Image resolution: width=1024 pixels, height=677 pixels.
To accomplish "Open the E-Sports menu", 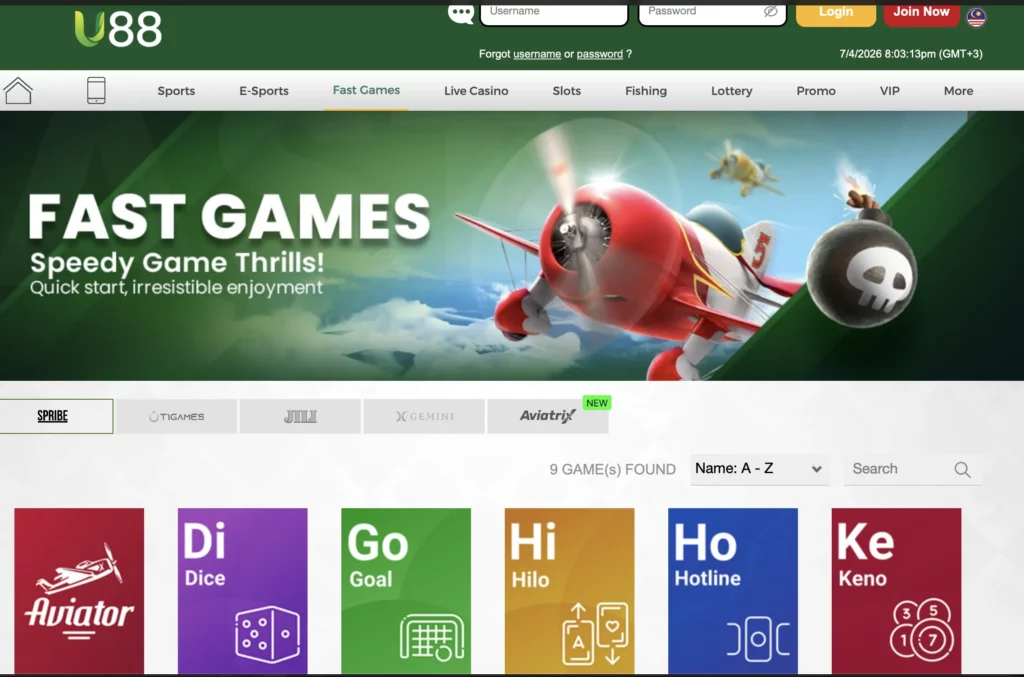I will [264, 91].
